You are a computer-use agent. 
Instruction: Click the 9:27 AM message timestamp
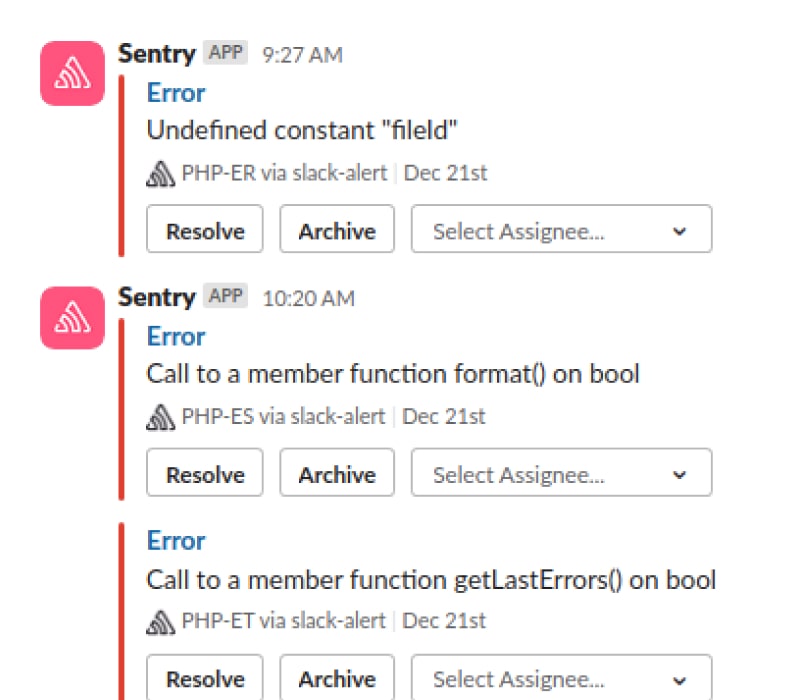[302, 55]
